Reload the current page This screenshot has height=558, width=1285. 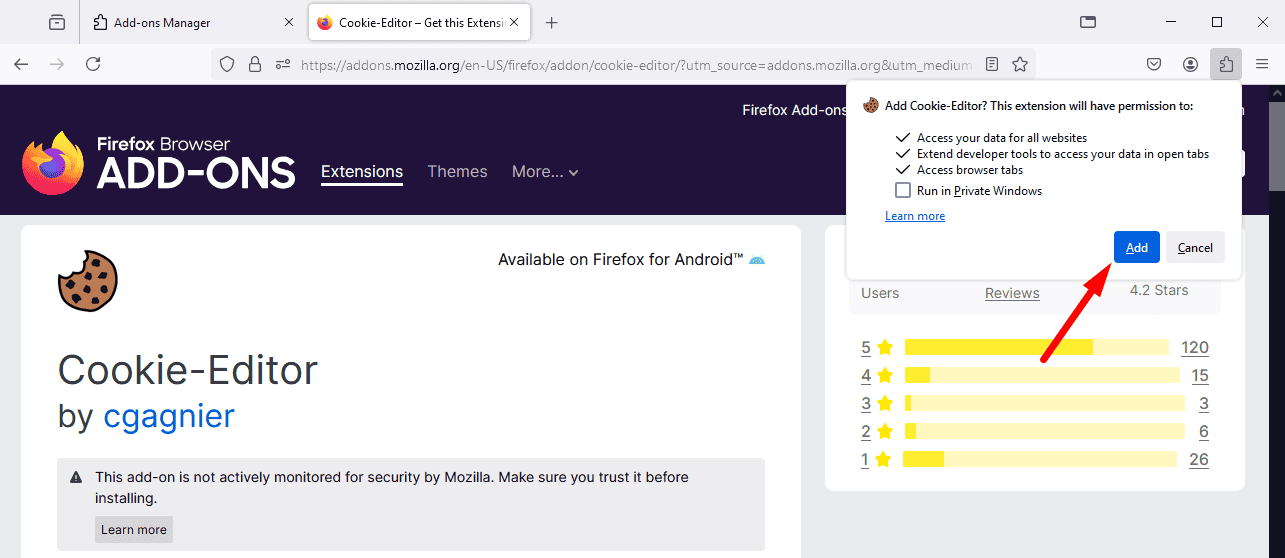(x=93, y=64)
